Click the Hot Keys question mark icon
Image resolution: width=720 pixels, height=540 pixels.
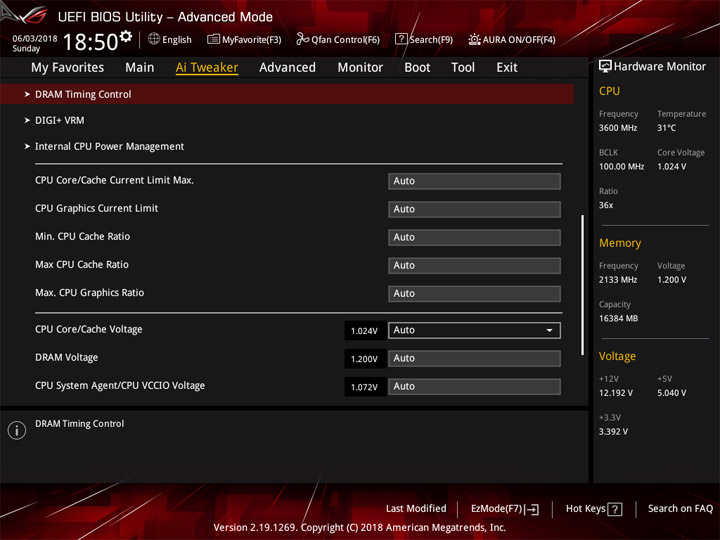(615, 509)
